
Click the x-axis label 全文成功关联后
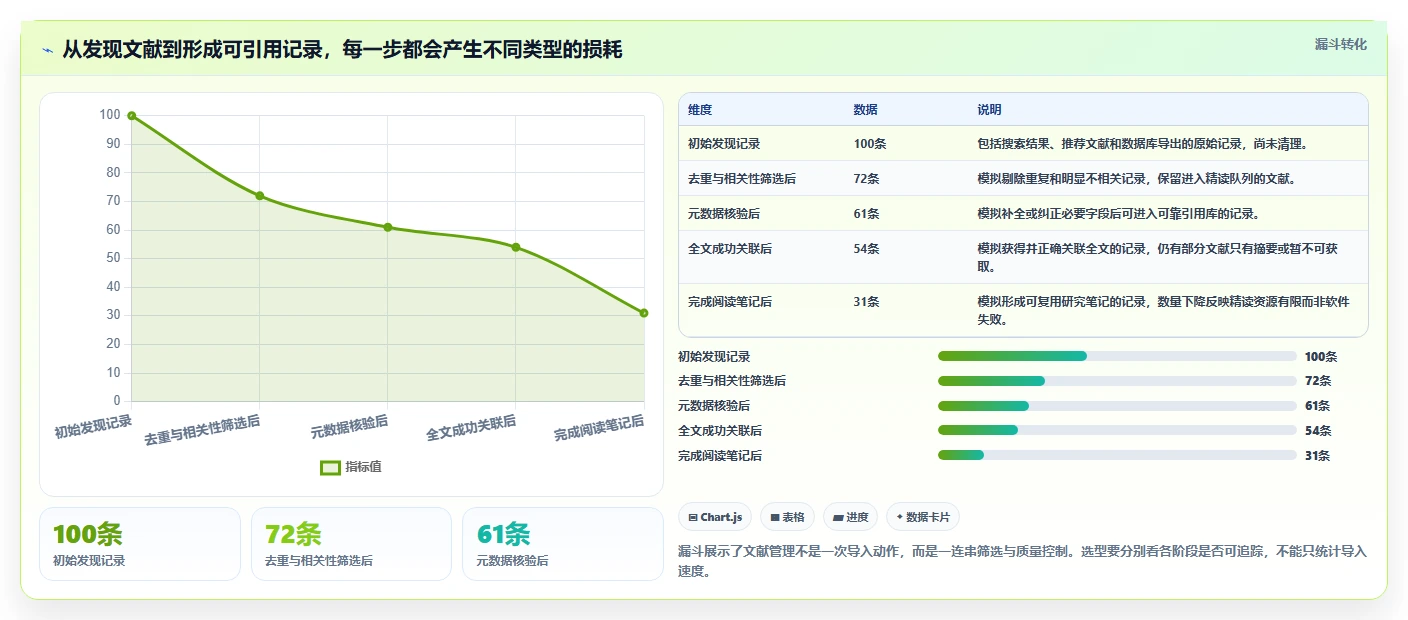coord(471,428)
